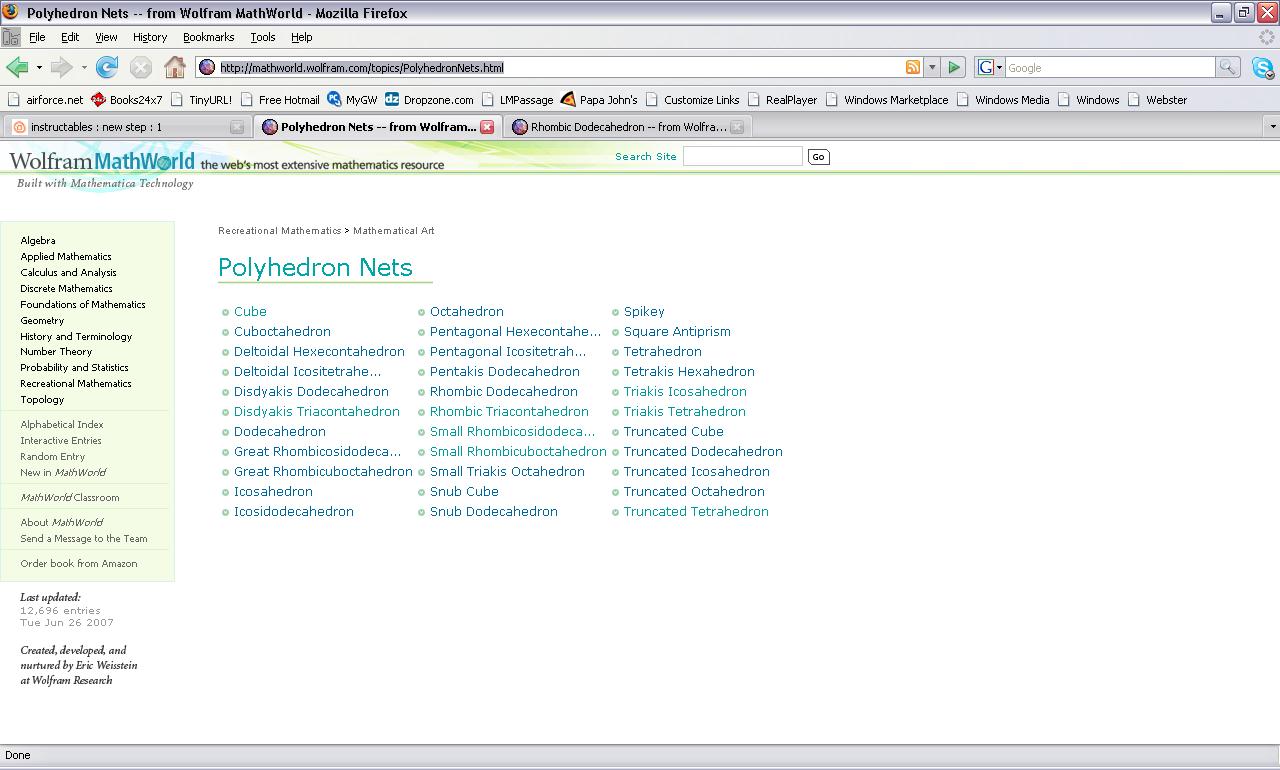Open the Webster bookmark
The width and height of the screenshot is (1280, 770).
(x=1157, y=100)
